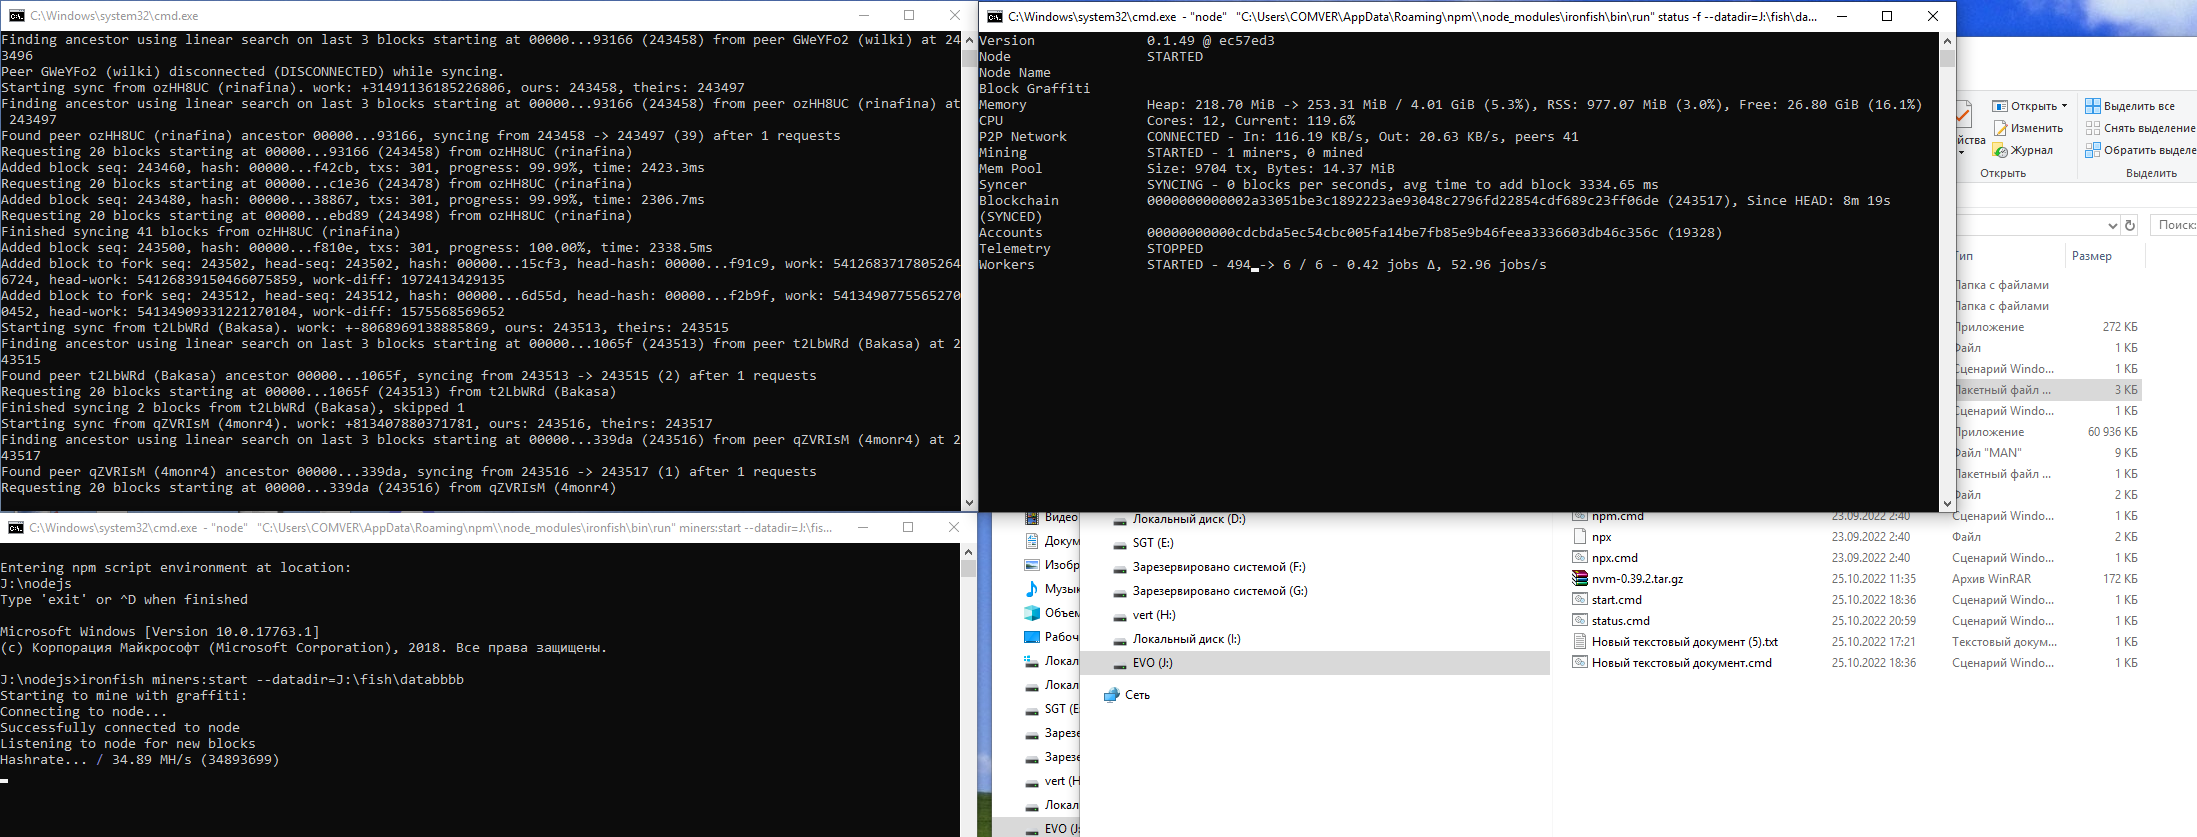Select the npx file name

(1602, 537)
